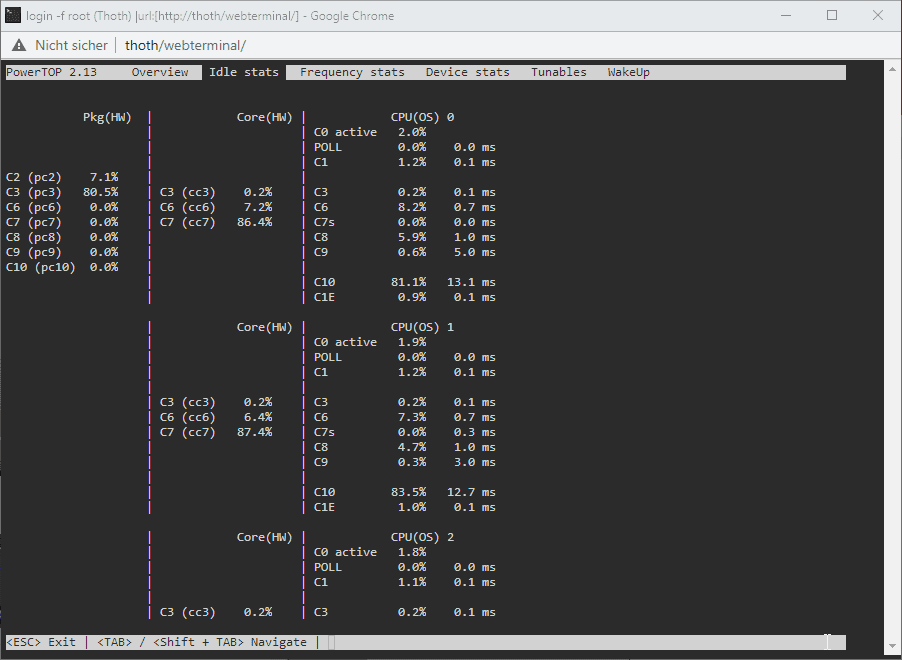Select the Idle stats tab
Viewport: 902px width, 660px height.
(x=244, y=73)
